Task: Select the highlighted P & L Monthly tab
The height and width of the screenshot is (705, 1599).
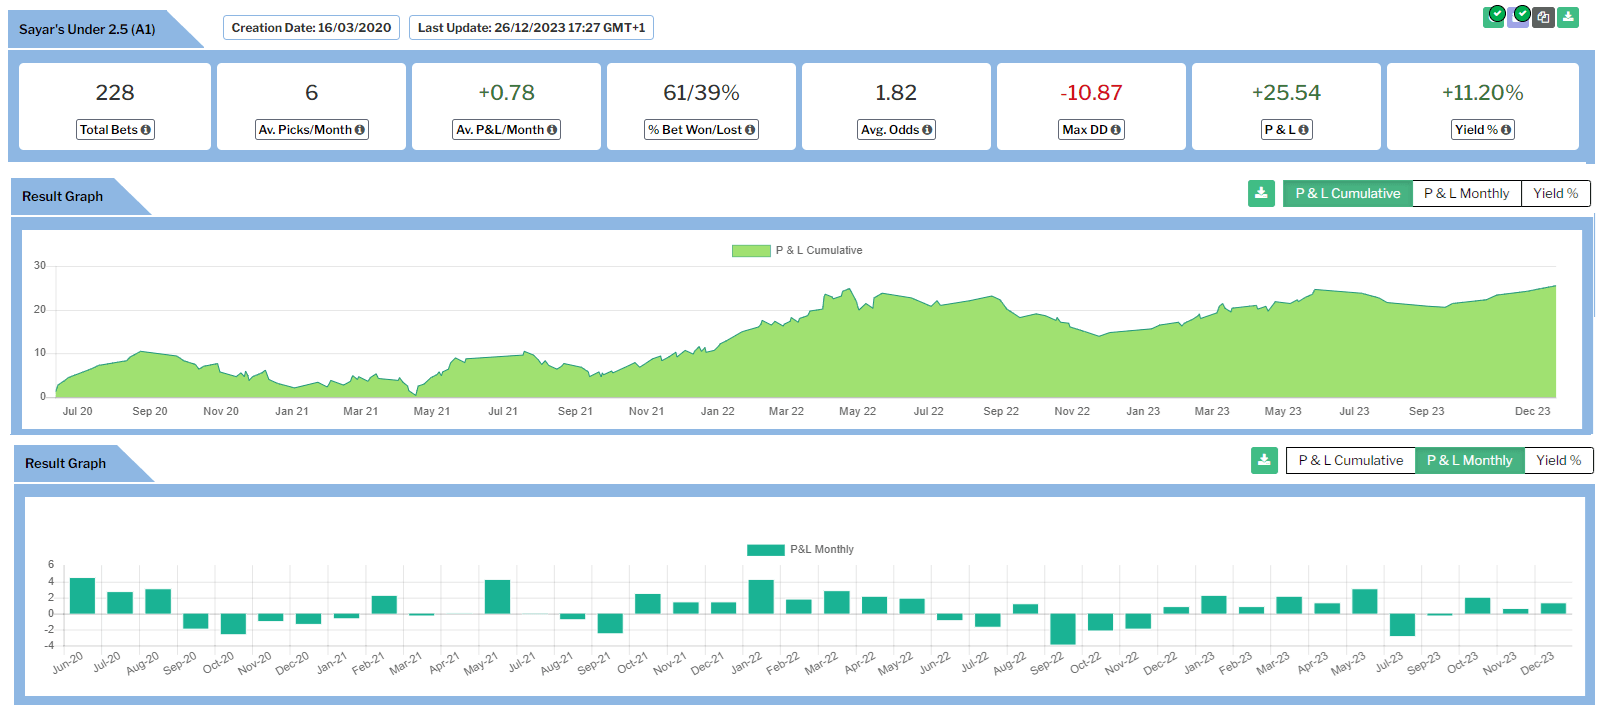Action: pos(1470,460)
